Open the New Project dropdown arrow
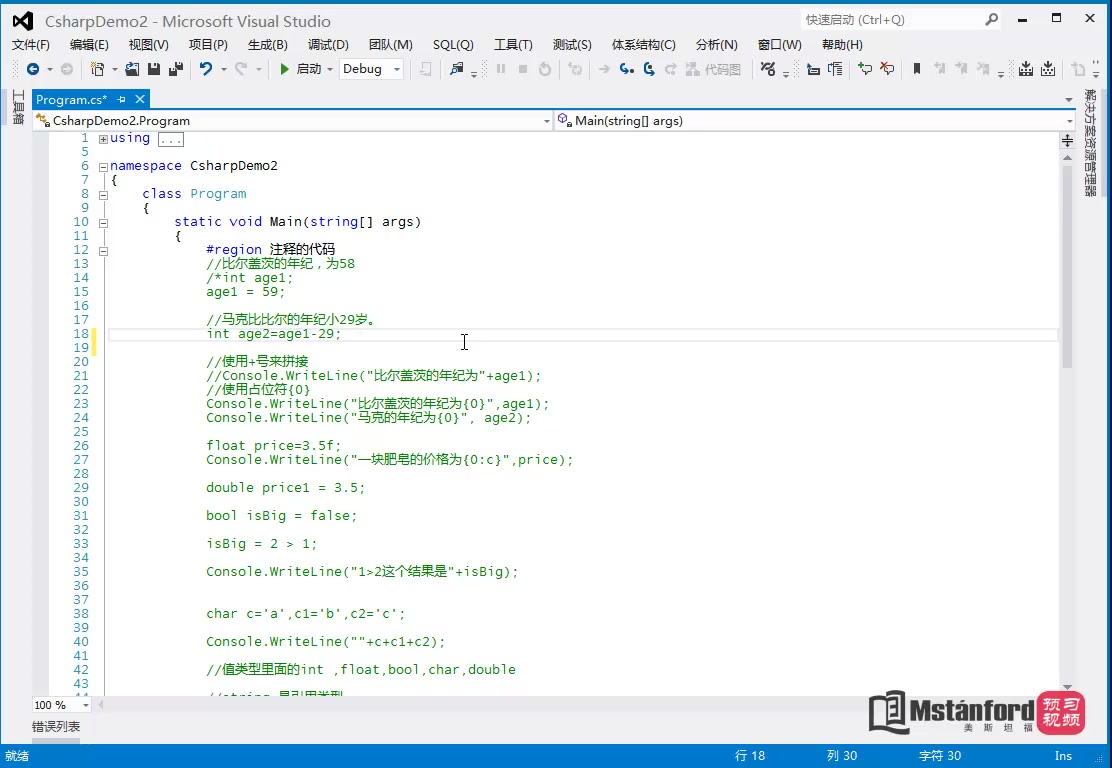 click(114, 69)
